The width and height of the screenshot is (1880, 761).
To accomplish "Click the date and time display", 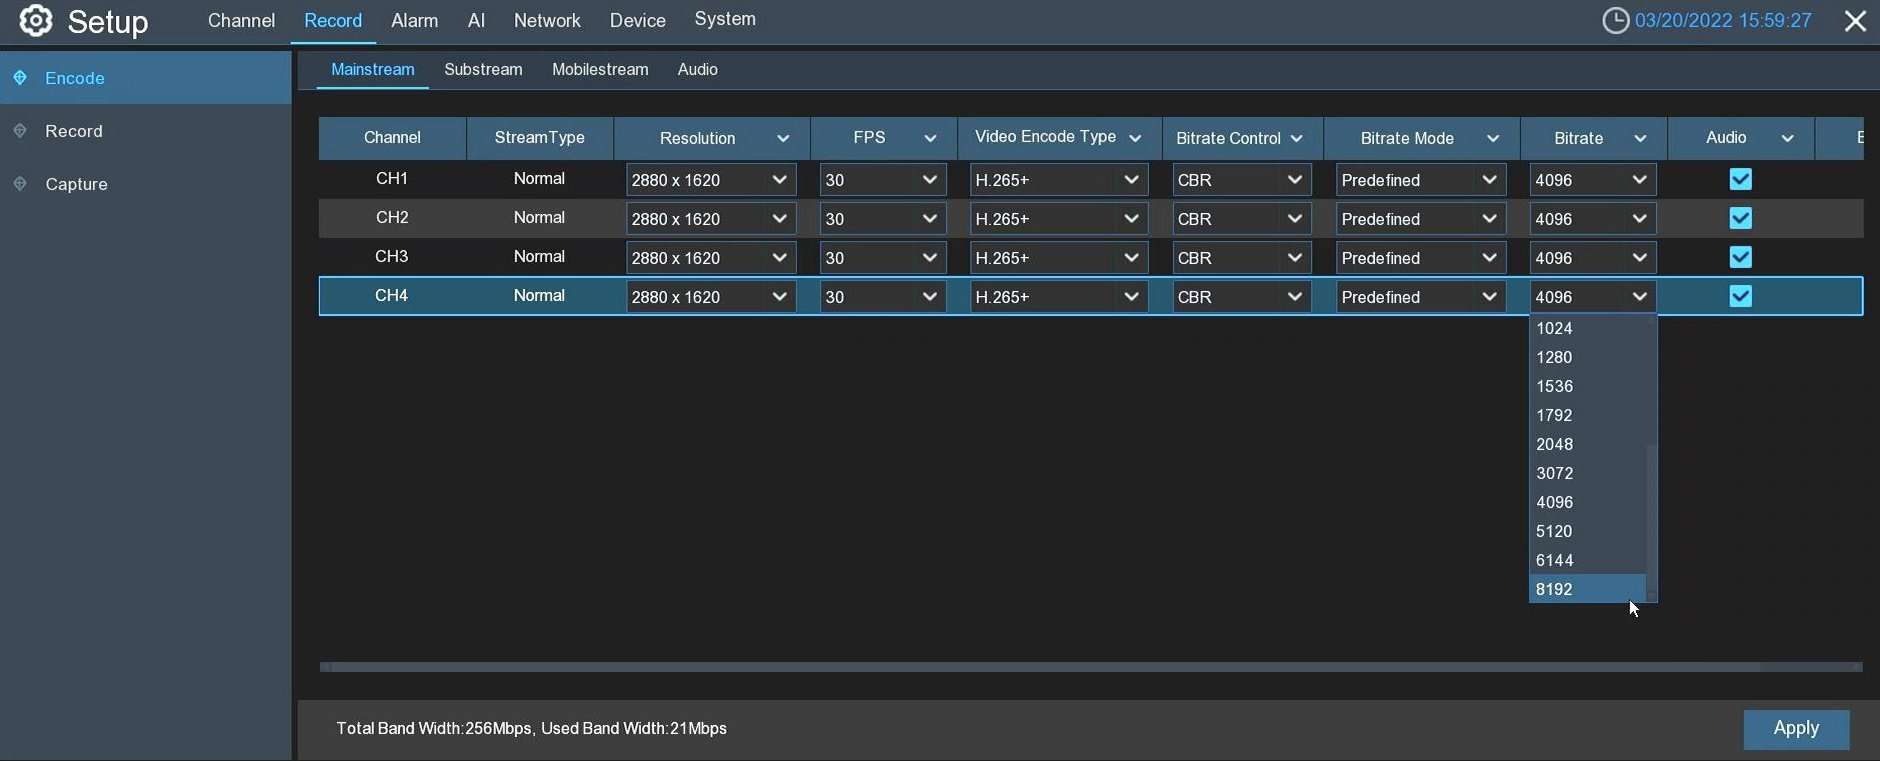I will 1723,21.
